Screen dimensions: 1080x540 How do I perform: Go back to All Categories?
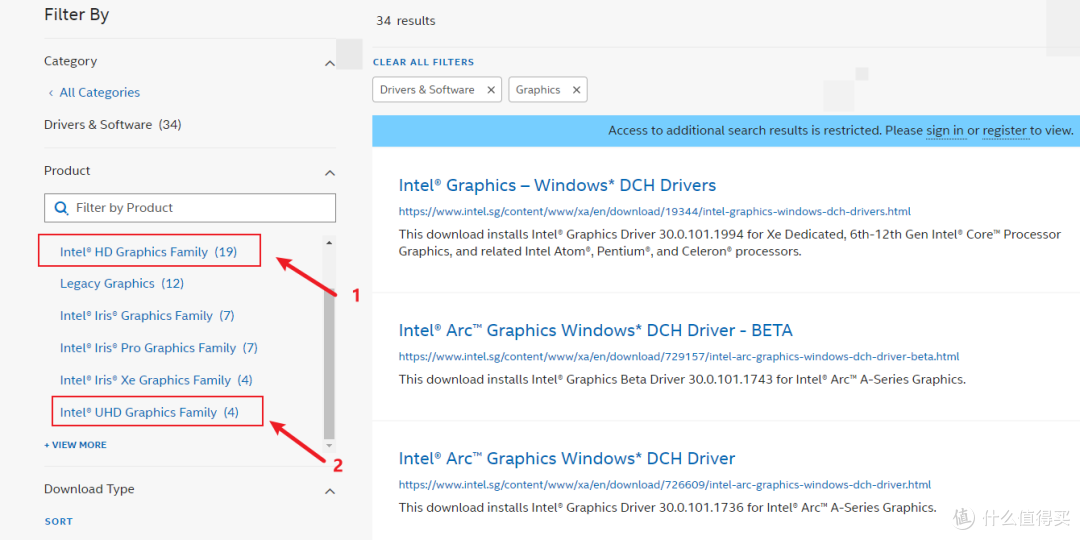point(99,93)
